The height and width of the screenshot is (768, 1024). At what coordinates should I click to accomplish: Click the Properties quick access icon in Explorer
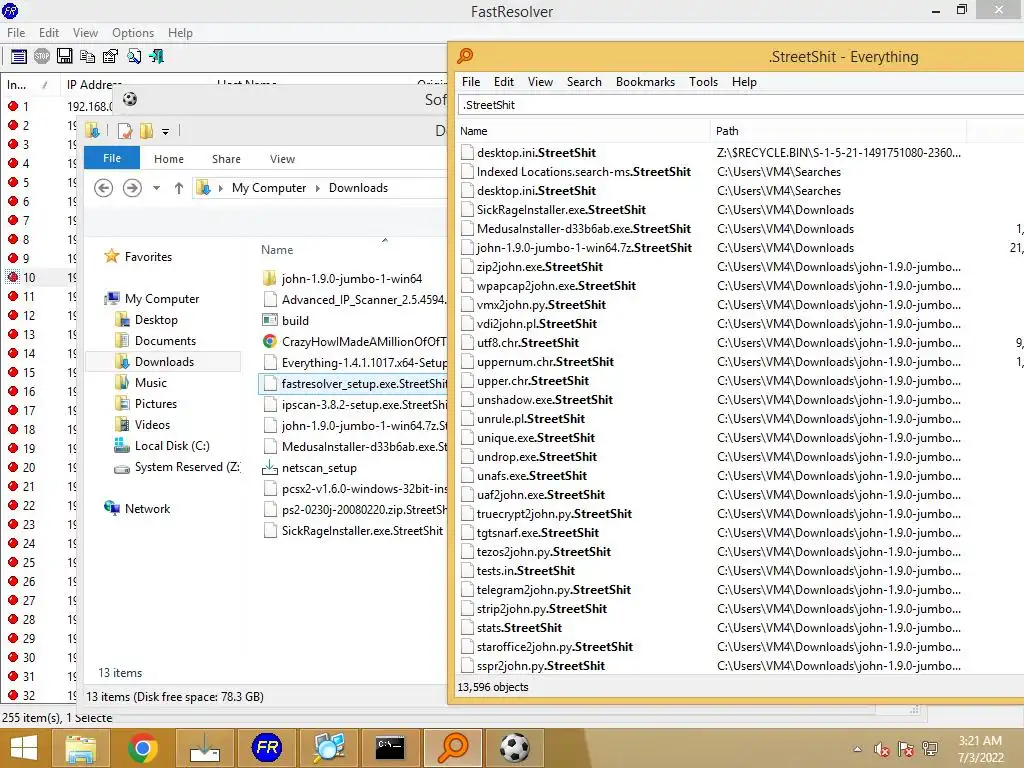[x=125, y=131]
